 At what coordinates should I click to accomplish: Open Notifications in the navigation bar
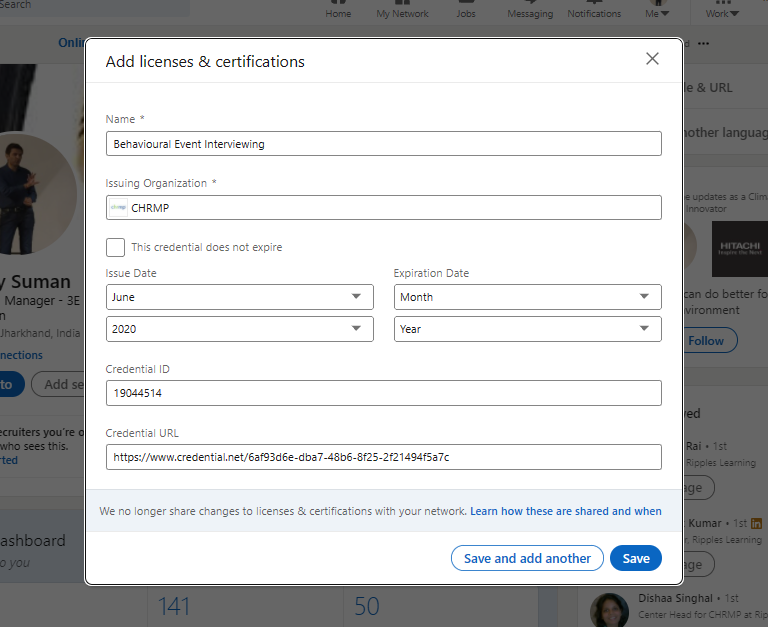(x=594, y=10)
